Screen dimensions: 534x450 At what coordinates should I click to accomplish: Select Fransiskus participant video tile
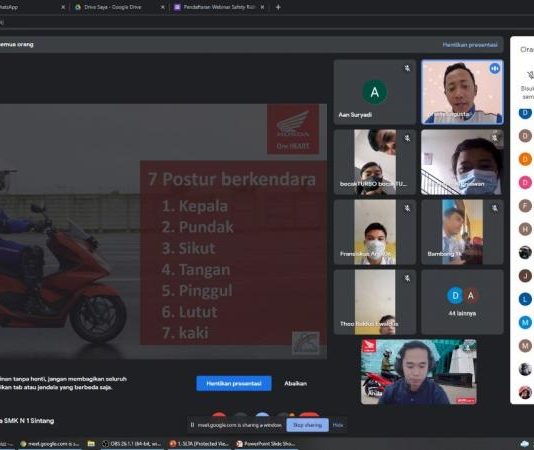point(375,232)
